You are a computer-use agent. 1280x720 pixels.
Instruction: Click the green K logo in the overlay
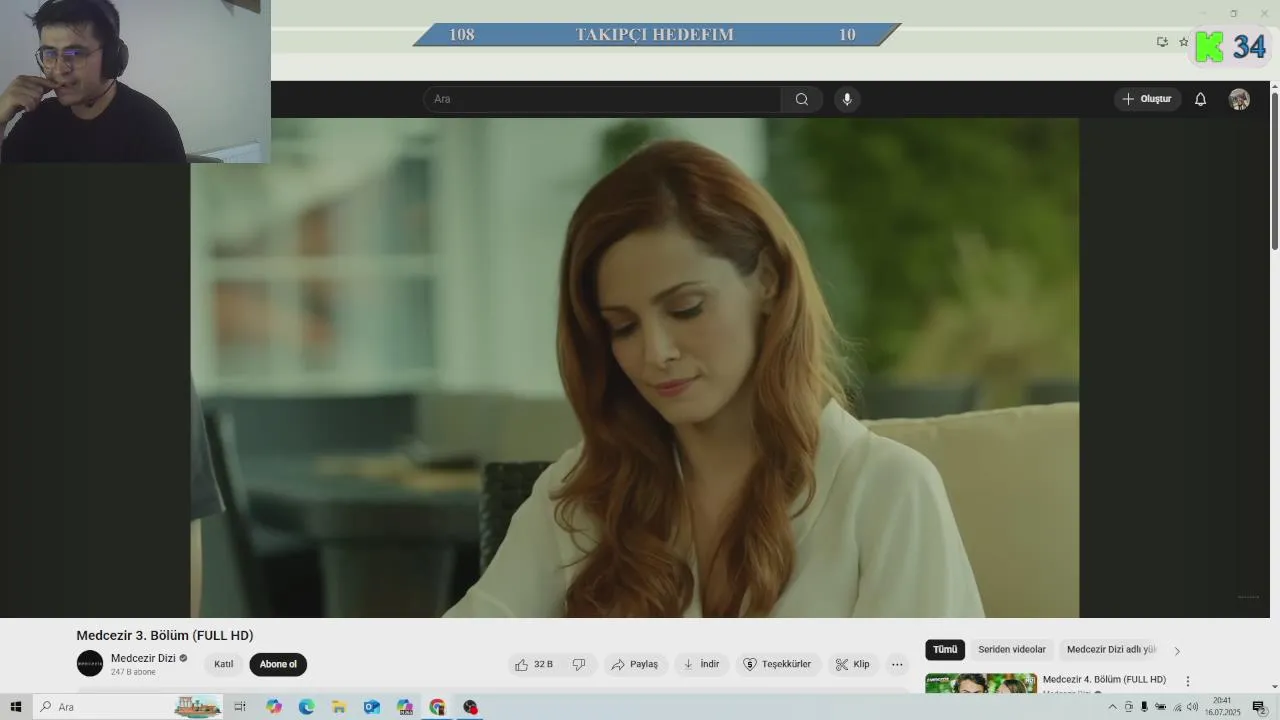point(1209,46)
